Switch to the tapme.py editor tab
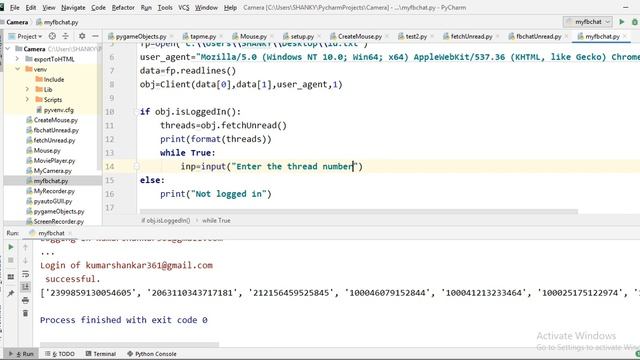 click(x=202, y=36)
